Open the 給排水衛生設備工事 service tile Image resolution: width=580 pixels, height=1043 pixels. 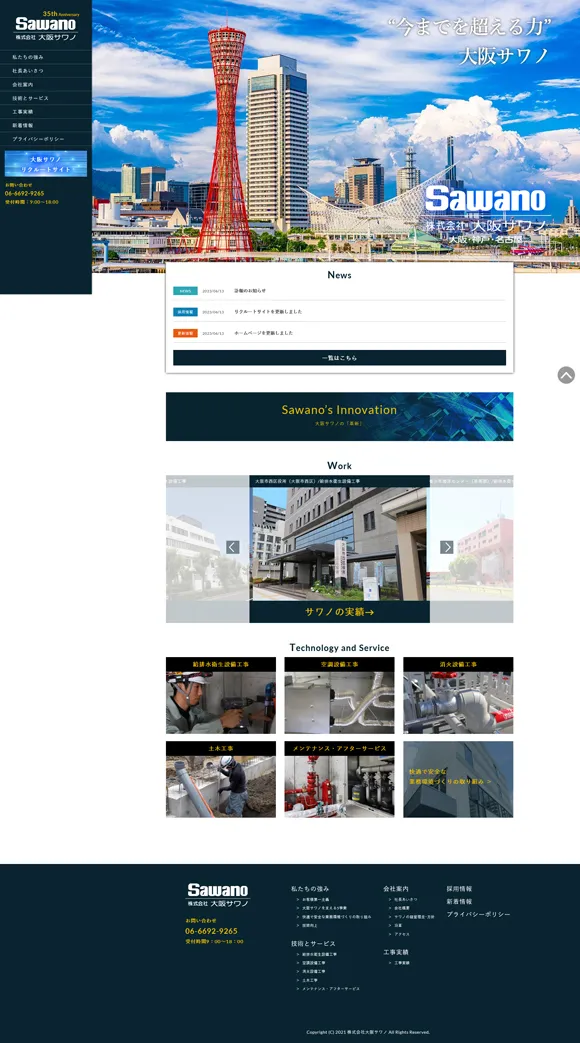pyautogui.click(x=221, y=695)
